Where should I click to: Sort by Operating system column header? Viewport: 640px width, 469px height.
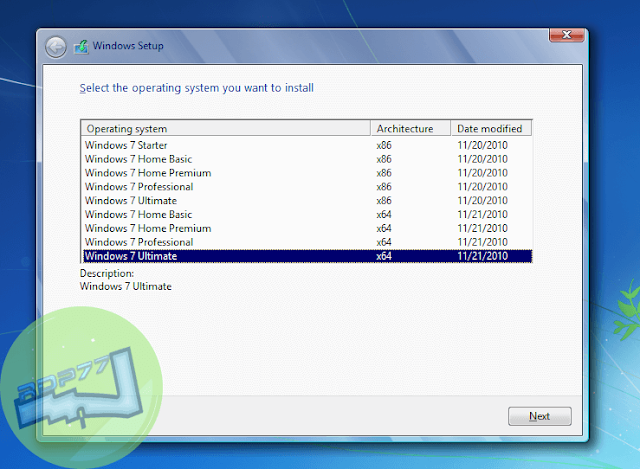226,129
